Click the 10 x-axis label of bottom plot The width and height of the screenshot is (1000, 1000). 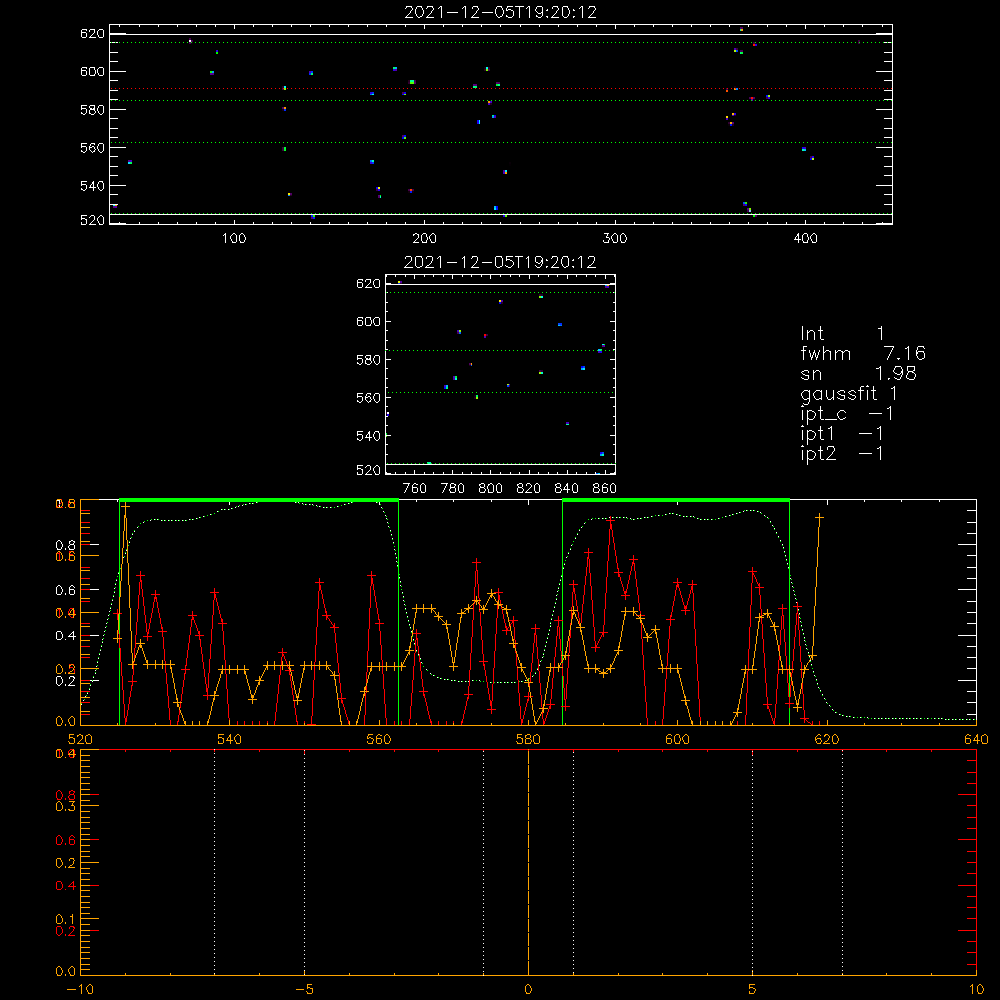click(x=976, y=989)
